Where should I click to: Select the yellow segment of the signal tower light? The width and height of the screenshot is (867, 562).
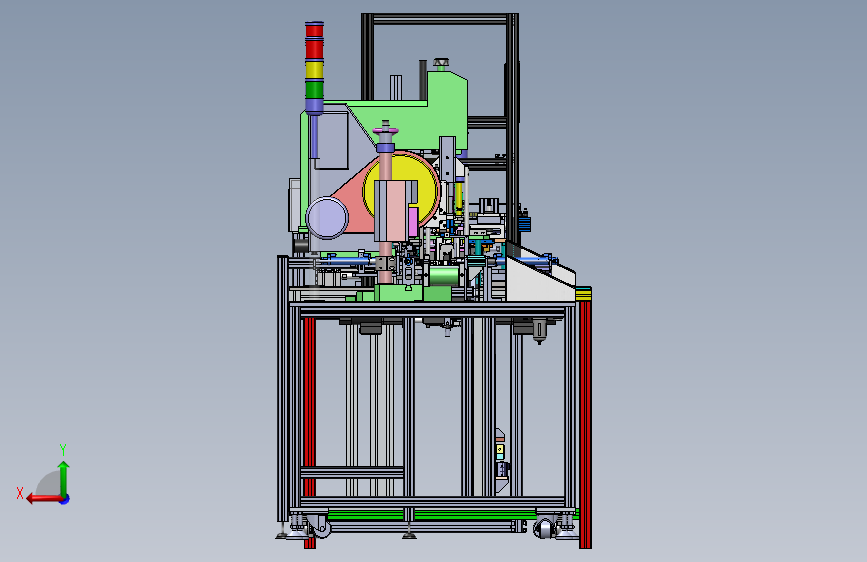[x=314, y=70]
